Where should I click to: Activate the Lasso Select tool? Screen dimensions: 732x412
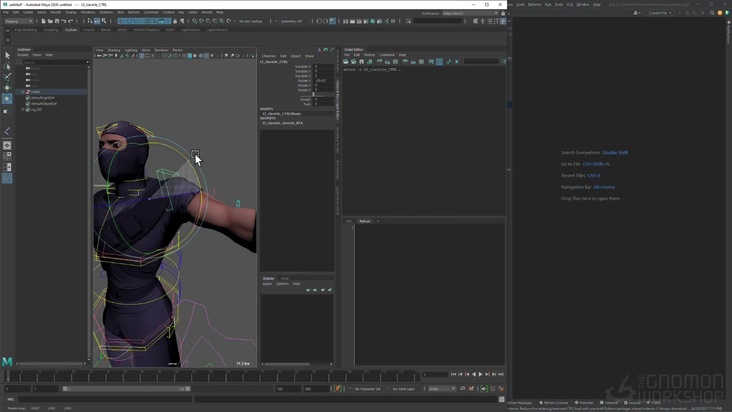(x=7, y=67)
